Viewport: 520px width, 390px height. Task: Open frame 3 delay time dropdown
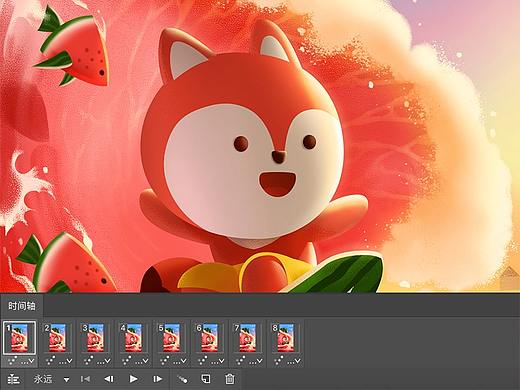104,361
